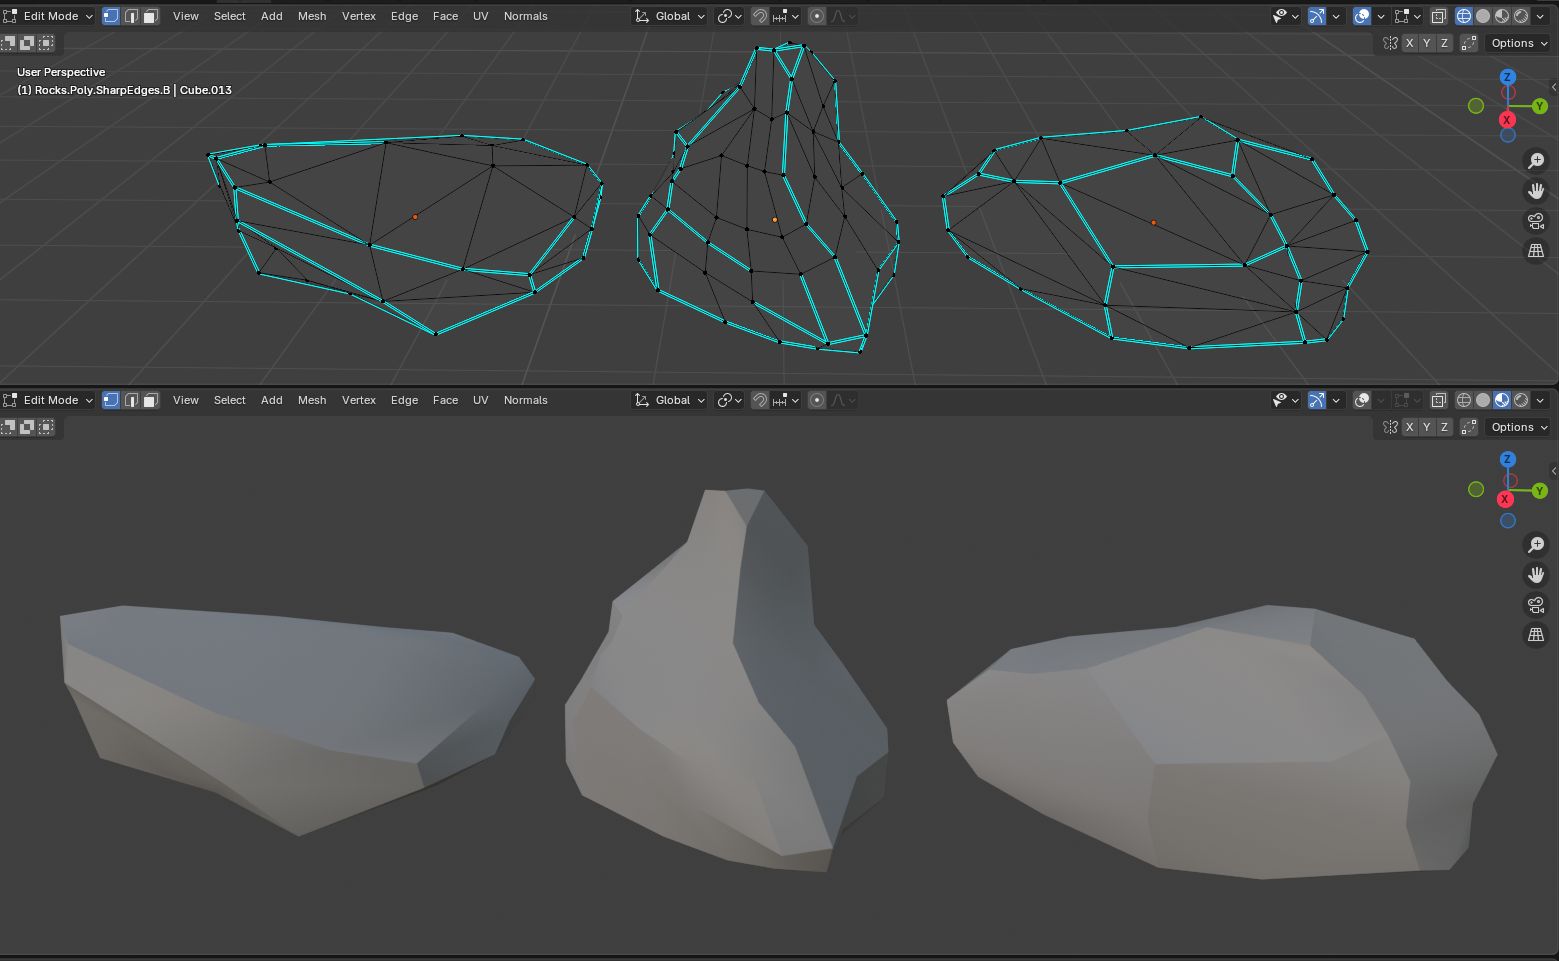The image size is (1559, 961).
Task: Toggle proportional editing in top viewport header
Action: 817,16
